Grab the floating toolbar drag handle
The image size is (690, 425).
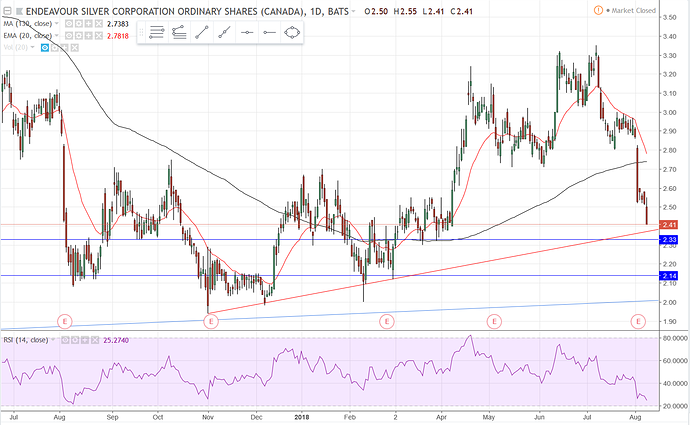[141, 33]
